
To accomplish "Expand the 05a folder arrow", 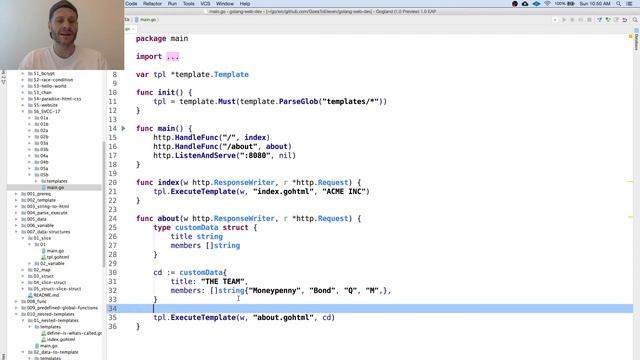I will click(30, 168).
